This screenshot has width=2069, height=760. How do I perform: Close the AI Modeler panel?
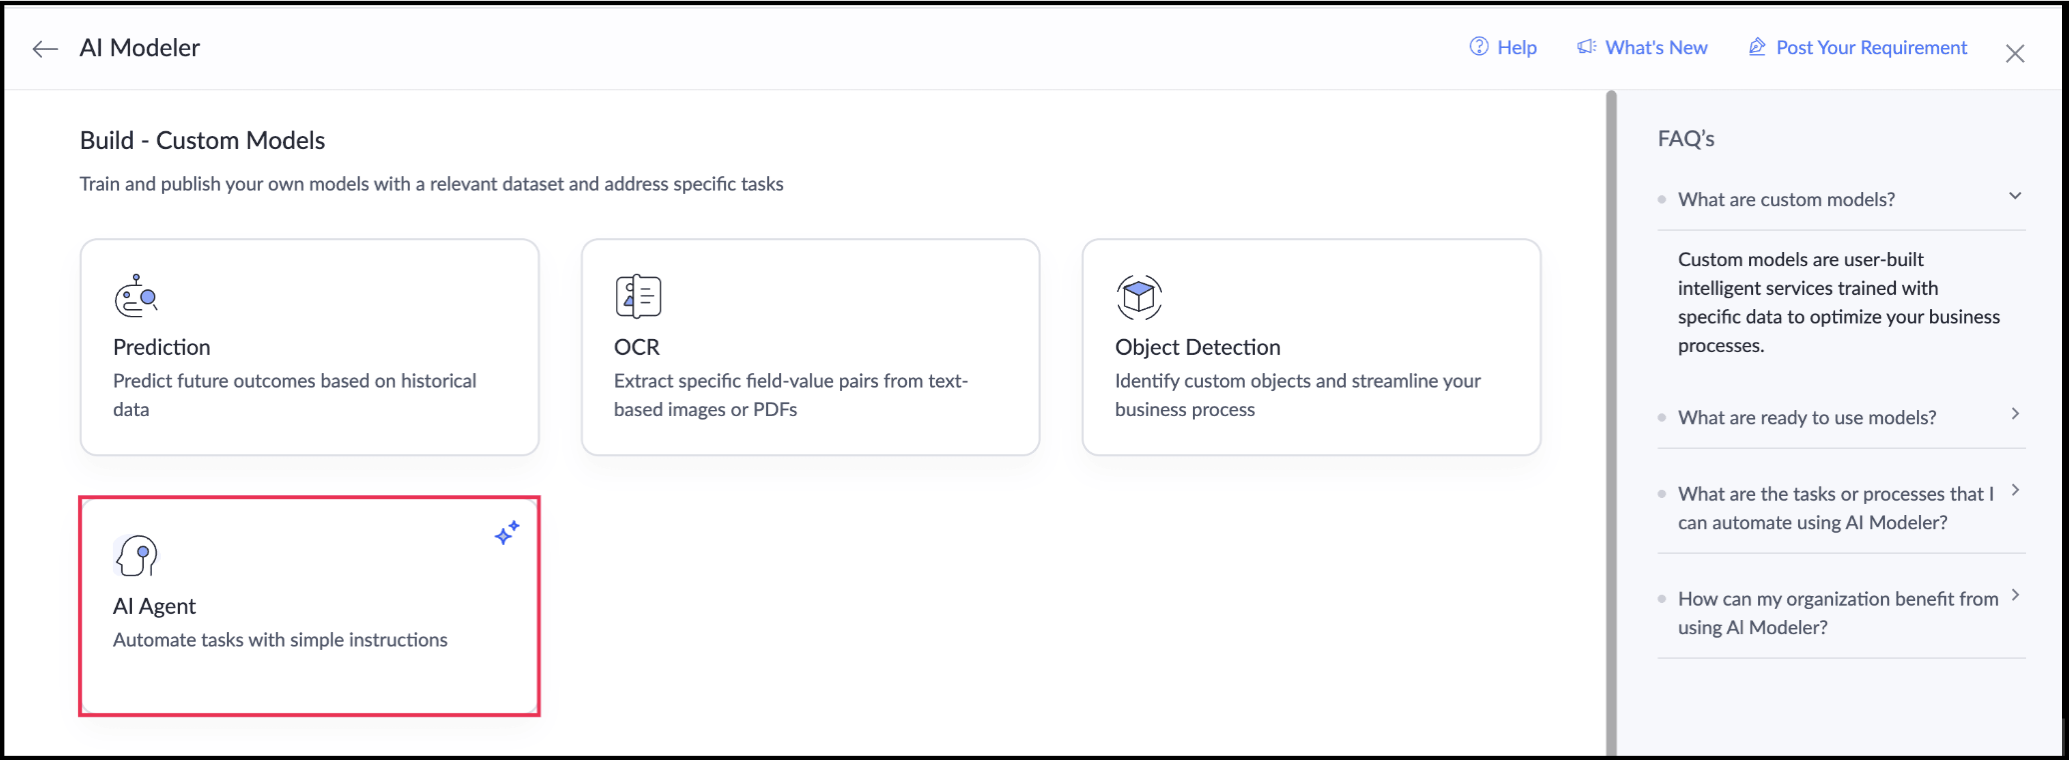point(2015,54)
